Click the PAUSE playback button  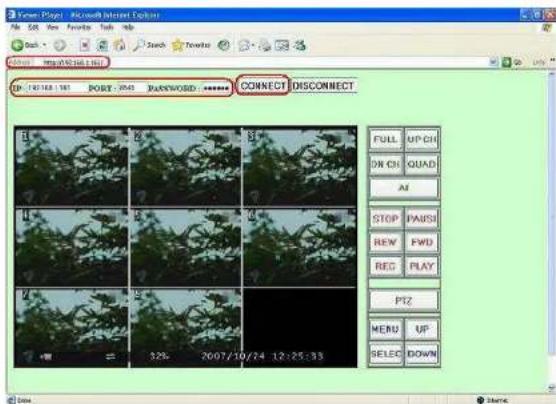click(422, 218)
